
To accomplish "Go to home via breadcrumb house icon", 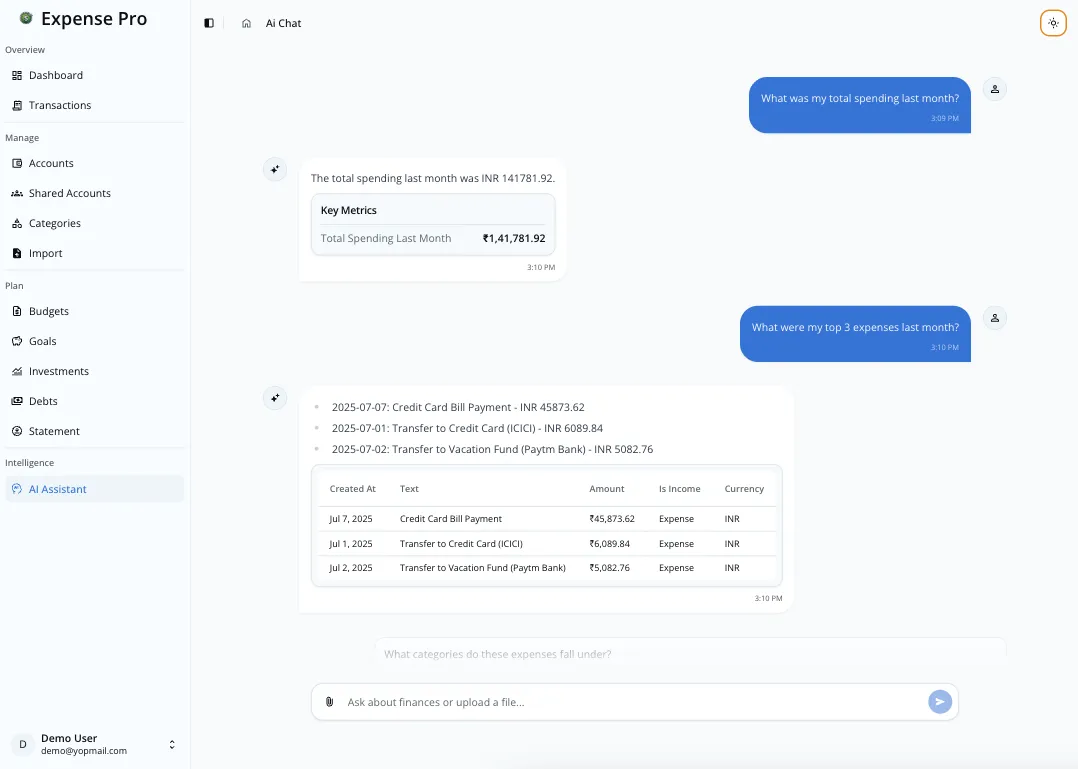I will point(246,23).
